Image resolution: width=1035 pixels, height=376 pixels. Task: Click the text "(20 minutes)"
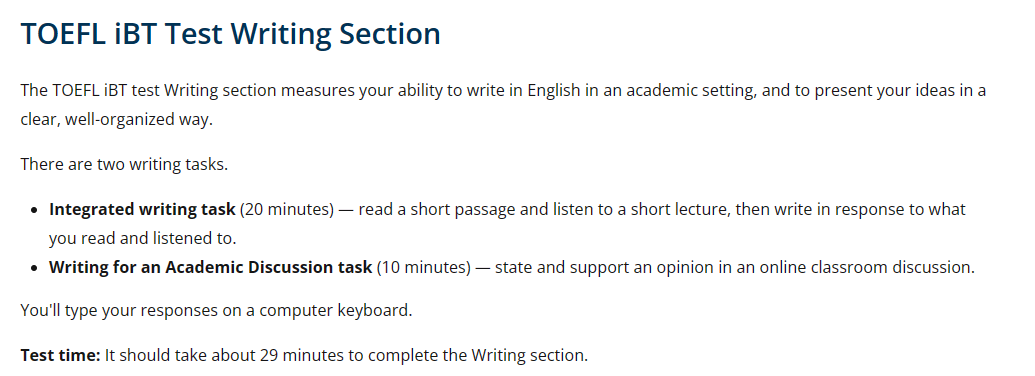pyautogui.click(x=286, y=209)
